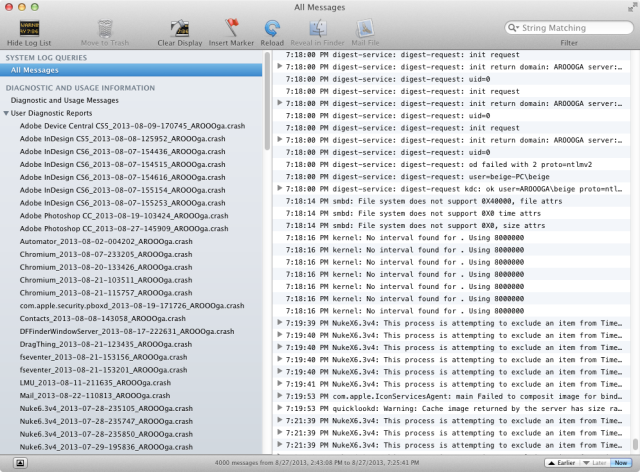Viewport: 640px width, 472px height.
Task: Toggle full screen with the corner arrows icon
Action: 632,7
